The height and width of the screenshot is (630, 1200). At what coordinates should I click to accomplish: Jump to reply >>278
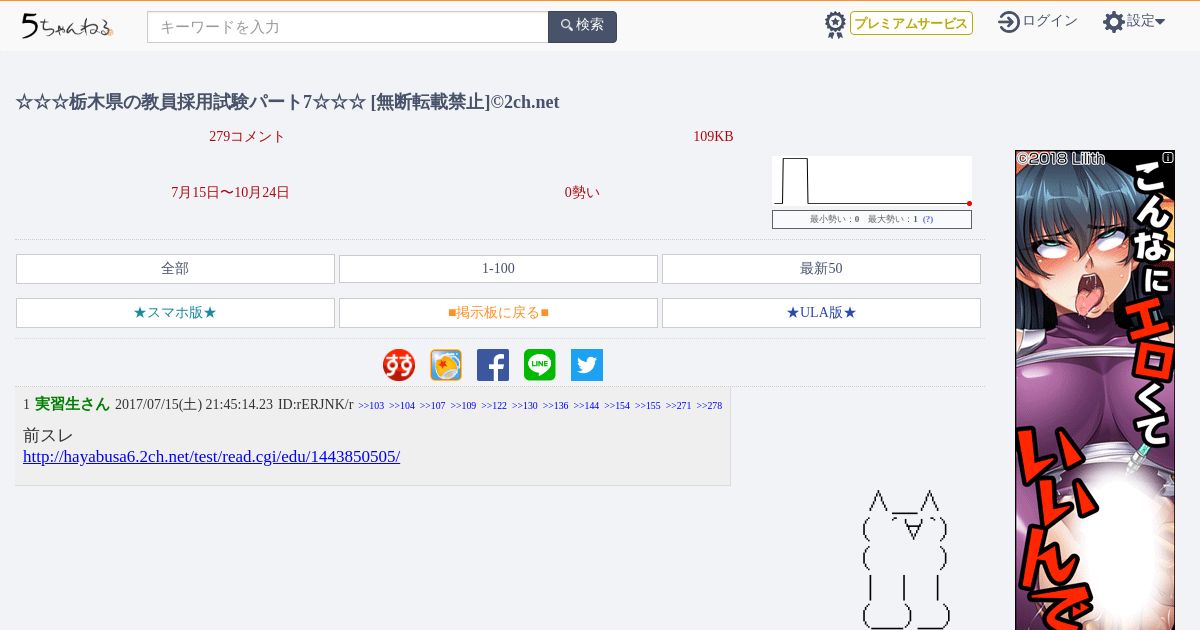709,406
